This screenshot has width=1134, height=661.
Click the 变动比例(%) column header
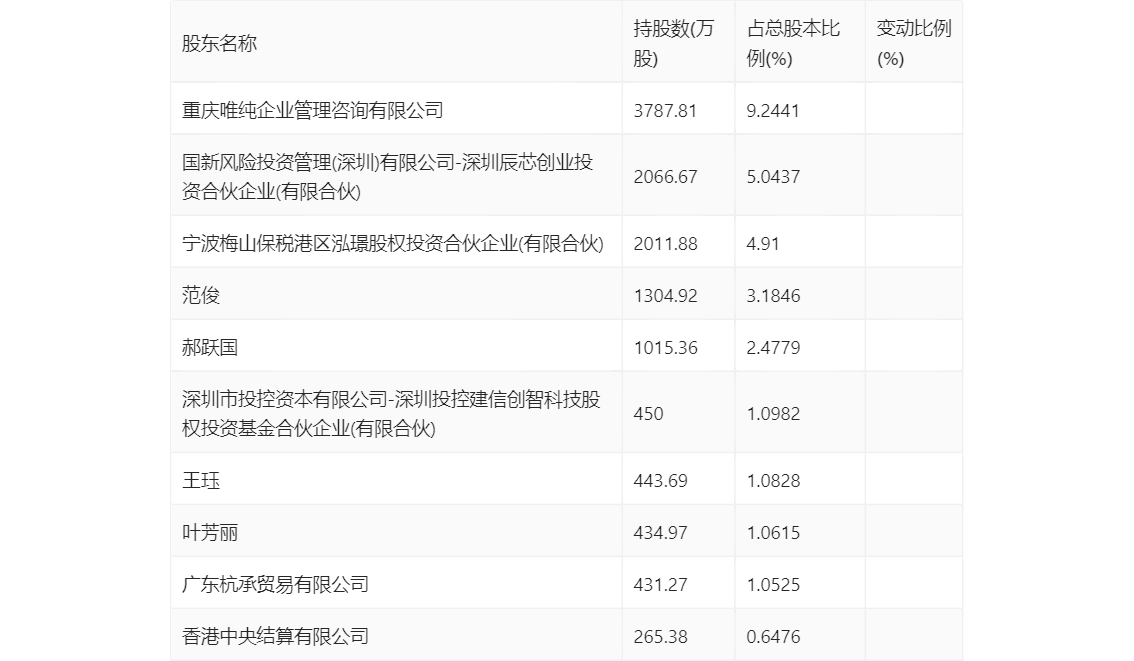pyautogui.click(x=913, y=43)
